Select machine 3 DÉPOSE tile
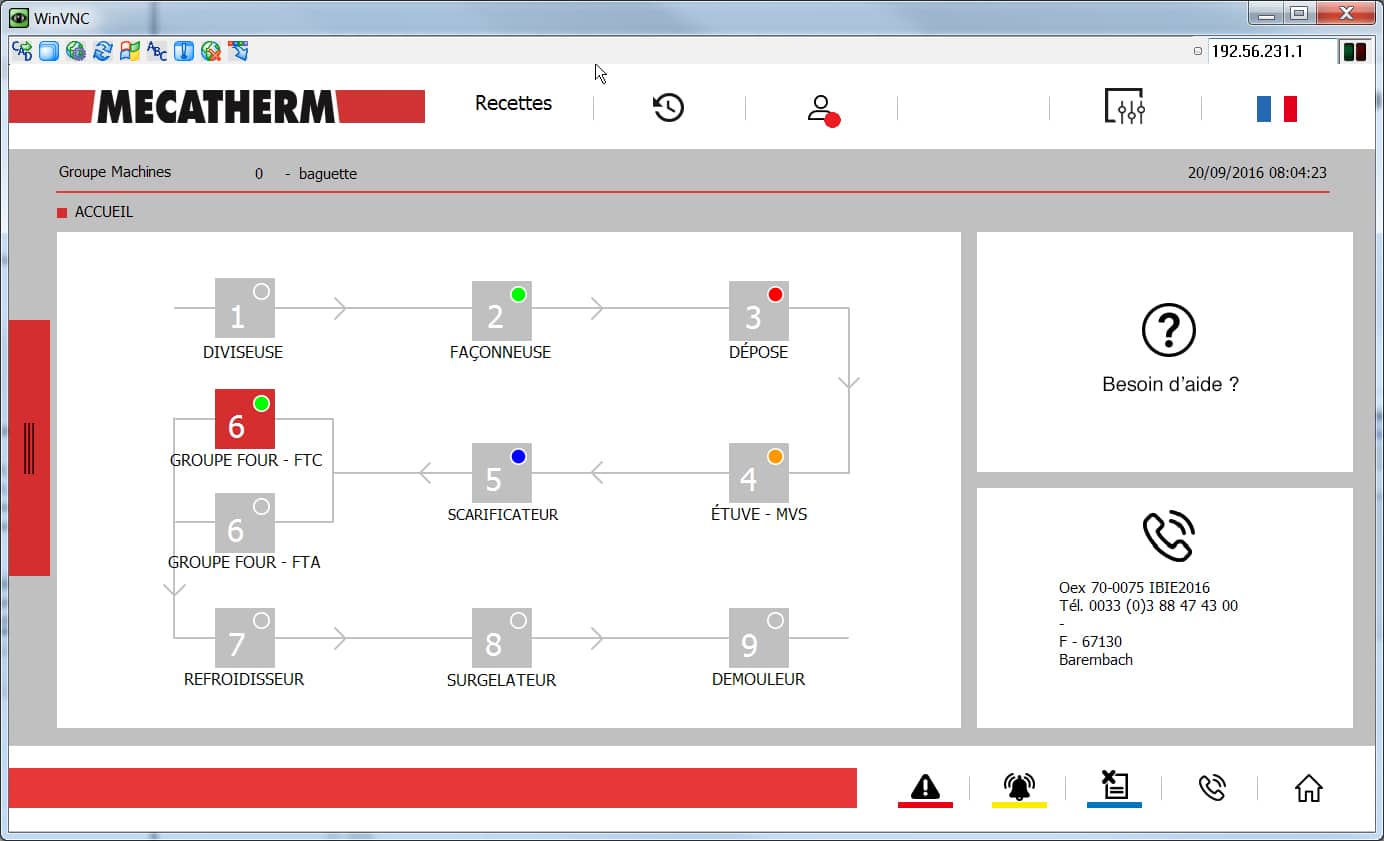Image resolution: width=1384 pixels, height=841 pixels. tap(759, 311)
